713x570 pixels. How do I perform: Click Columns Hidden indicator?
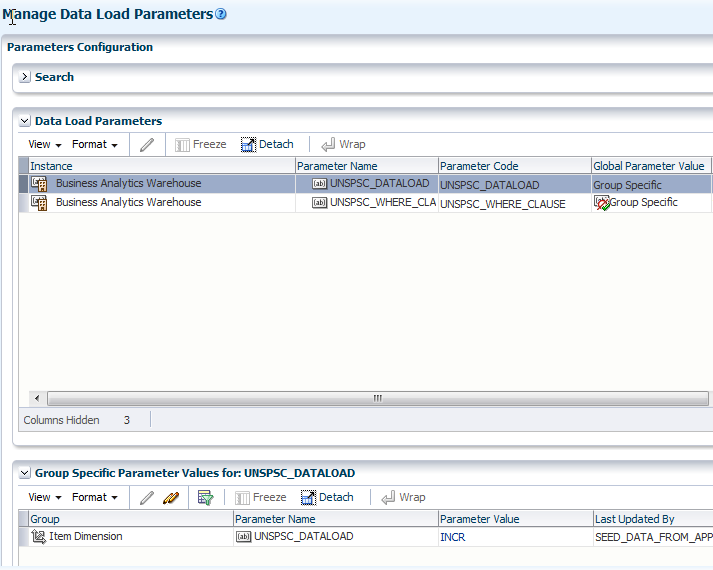[77, 420]
